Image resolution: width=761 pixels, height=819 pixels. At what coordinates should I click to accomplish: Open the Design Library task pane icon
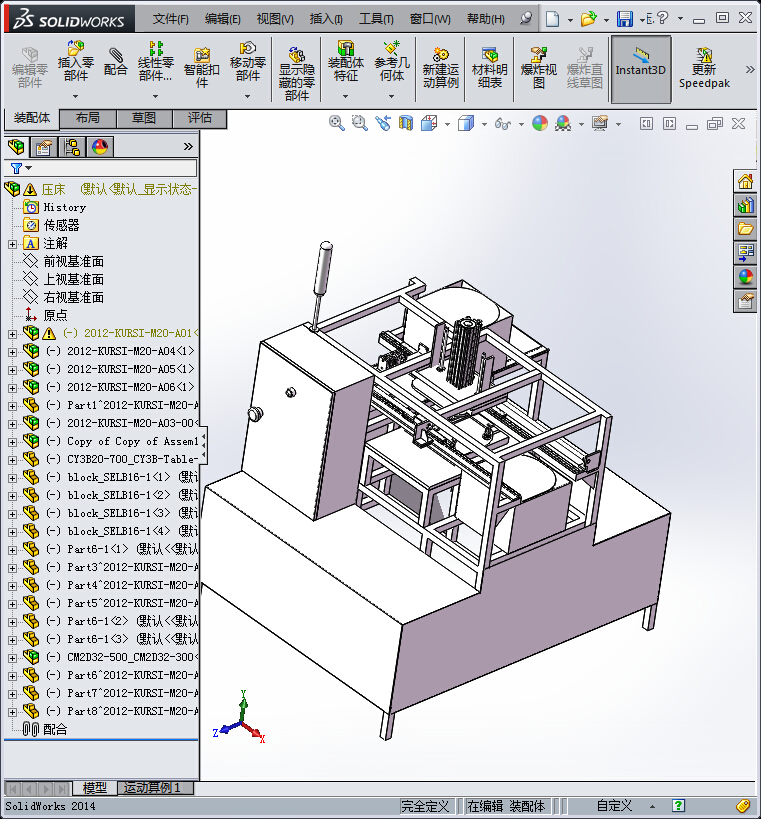[745, 206]
